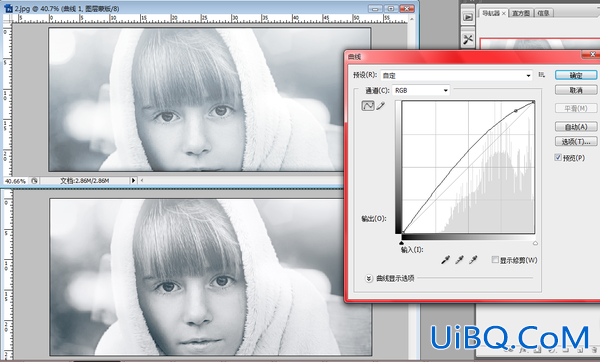
Task: Open the 通道 RGB channel dropdown
Action: (x=421, y=90)
